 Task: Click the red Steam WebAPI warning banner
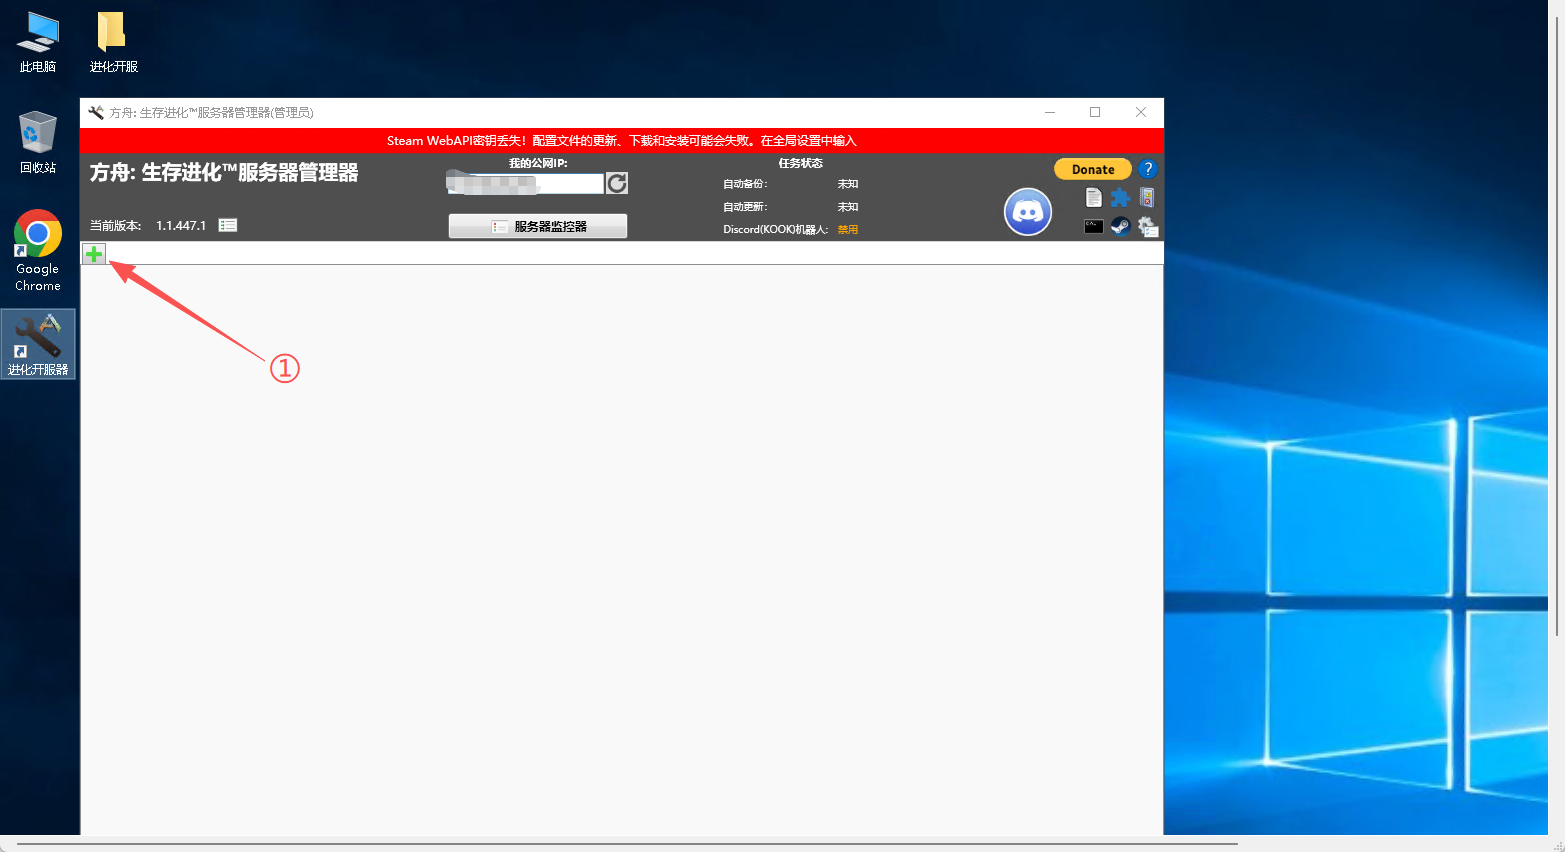point(622,141)
